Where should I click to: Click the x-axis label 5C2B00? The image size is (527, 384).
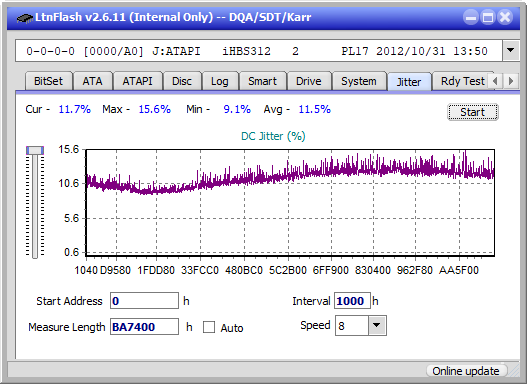pyautogui.click(x=288, y=270)
